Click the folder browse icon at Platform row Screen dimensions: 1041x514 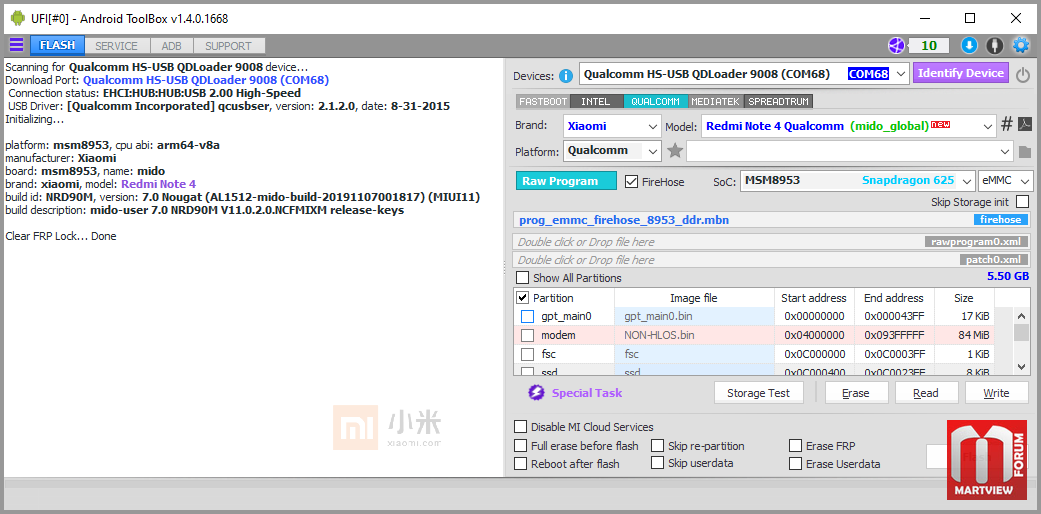click(1025, 152)
